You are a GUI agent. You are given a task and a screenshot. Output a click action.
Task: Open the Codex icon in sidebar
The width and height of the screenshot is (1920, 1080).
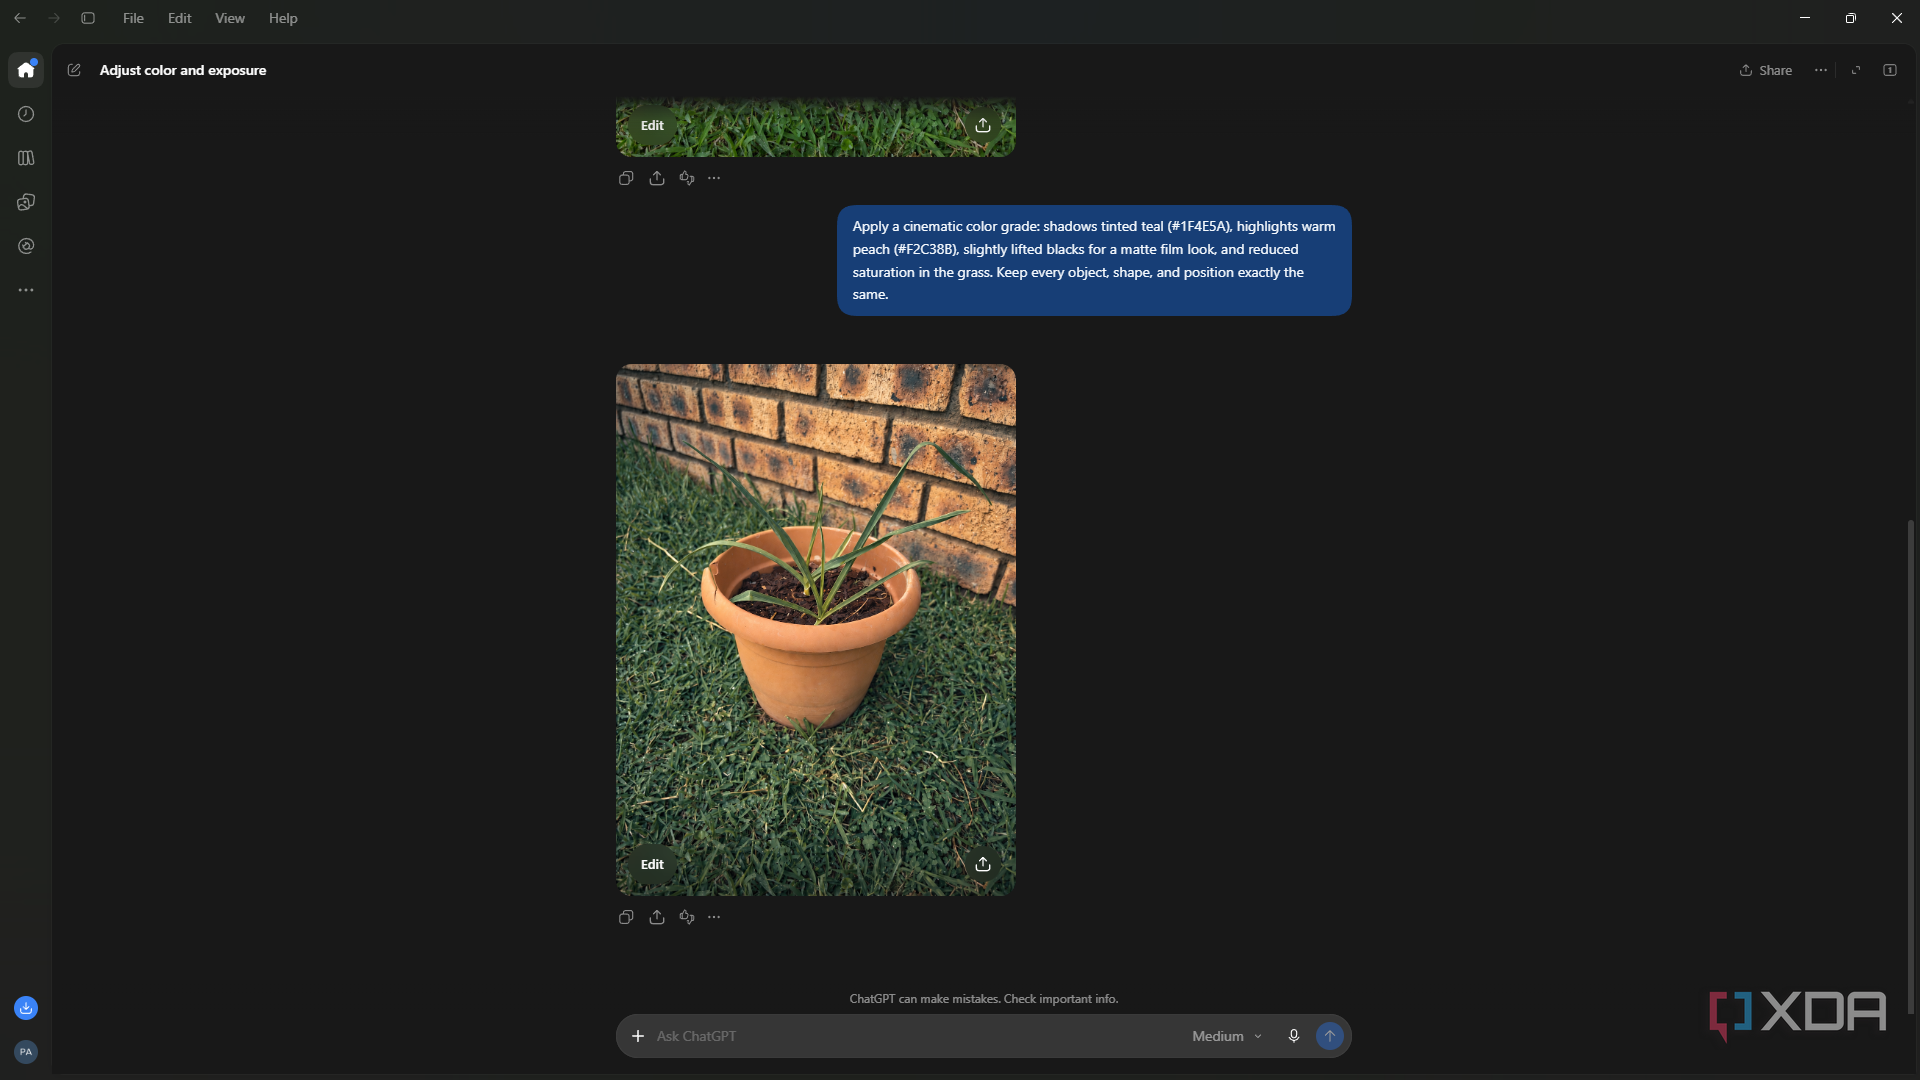click(26, 202)
